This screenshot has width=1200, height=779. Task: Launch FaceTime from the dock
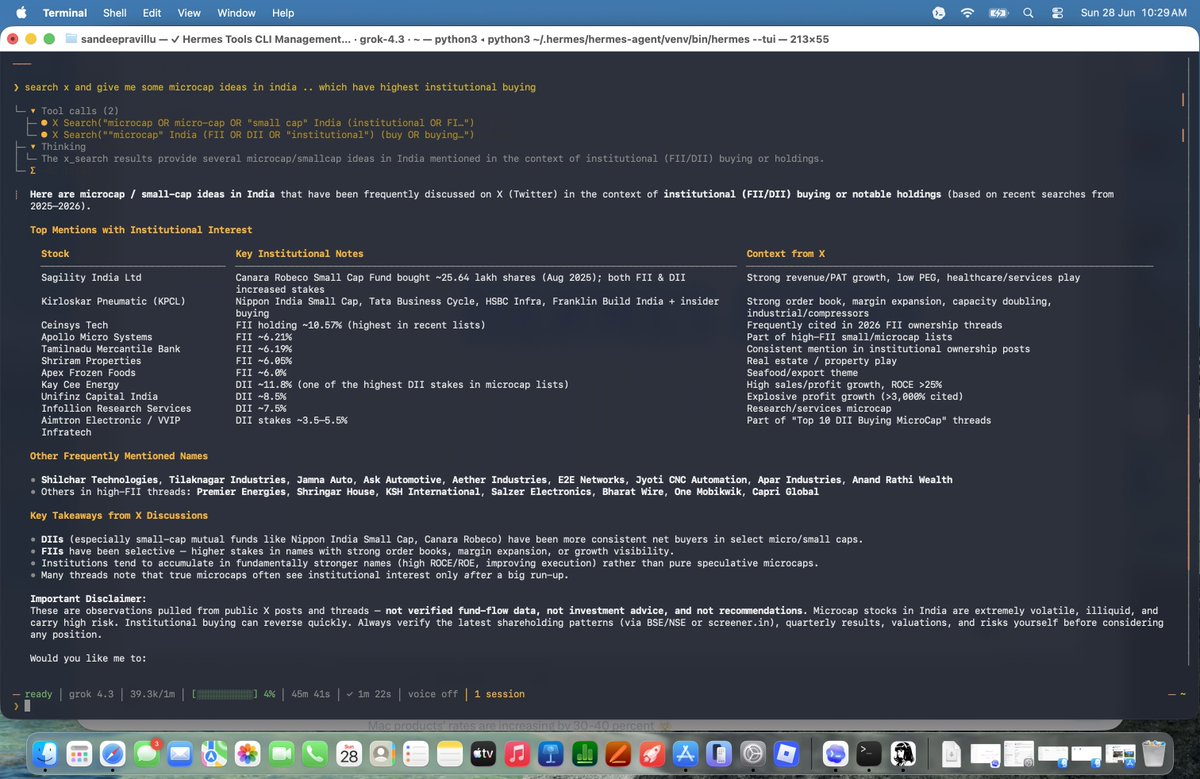tap(281, 753)
